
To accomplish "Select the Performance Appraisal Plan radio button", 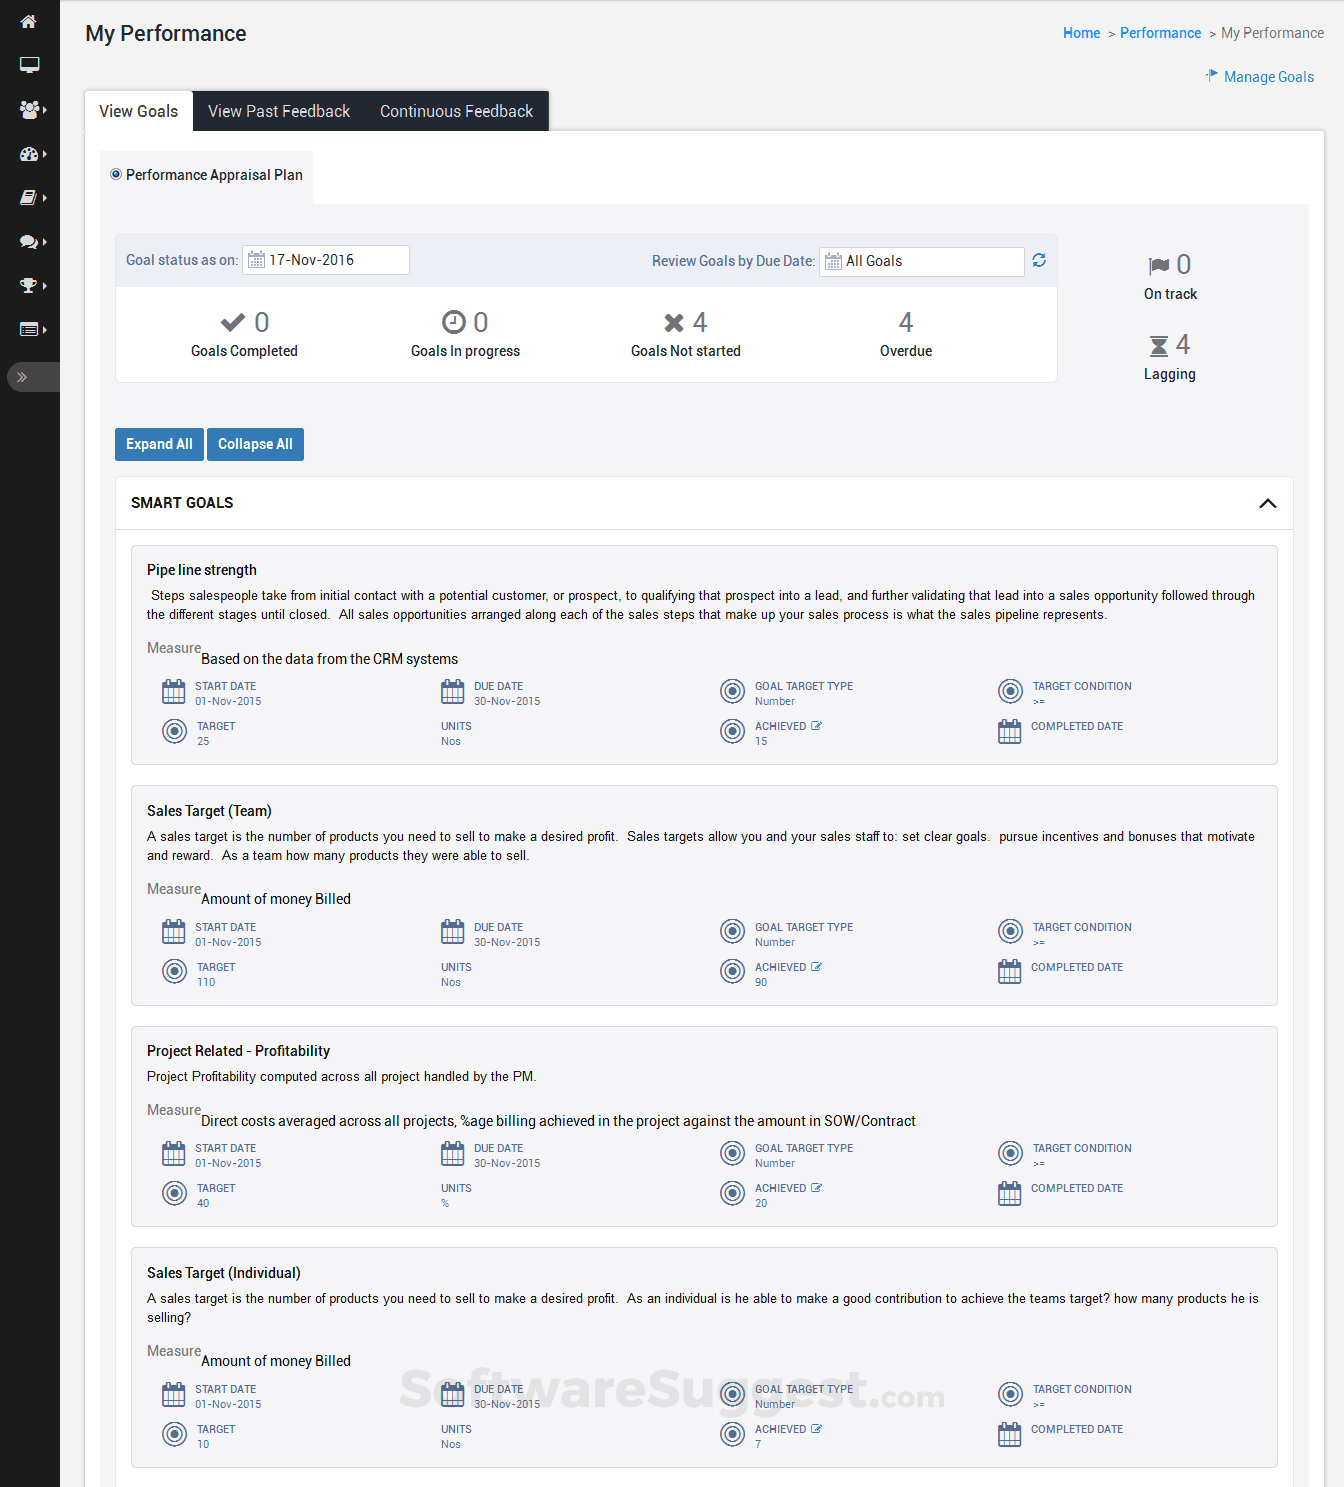I will [116, 174].
